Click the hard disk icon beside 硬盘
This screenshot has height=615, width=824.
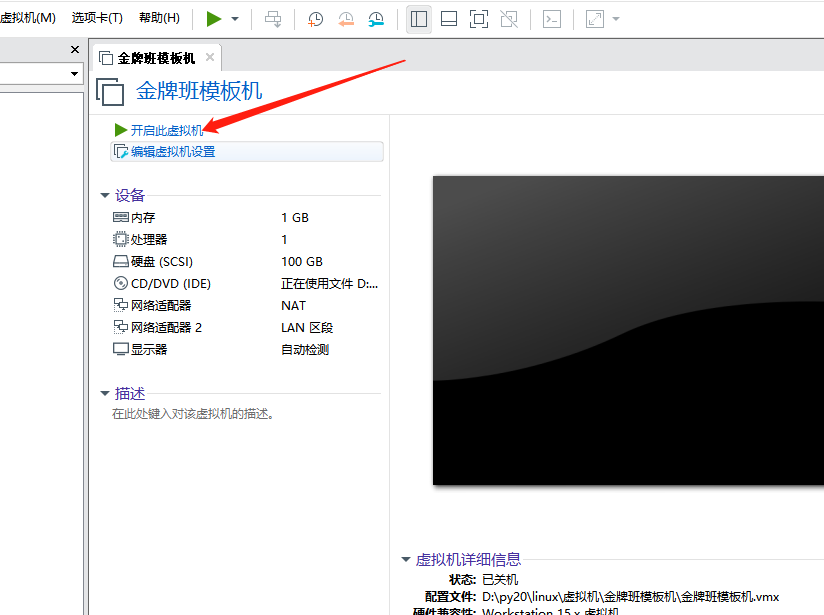point(121,261)
